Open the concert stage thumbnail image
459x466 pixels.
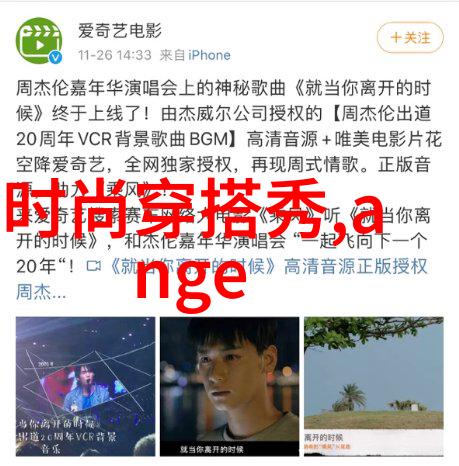[x=85, y=387]
